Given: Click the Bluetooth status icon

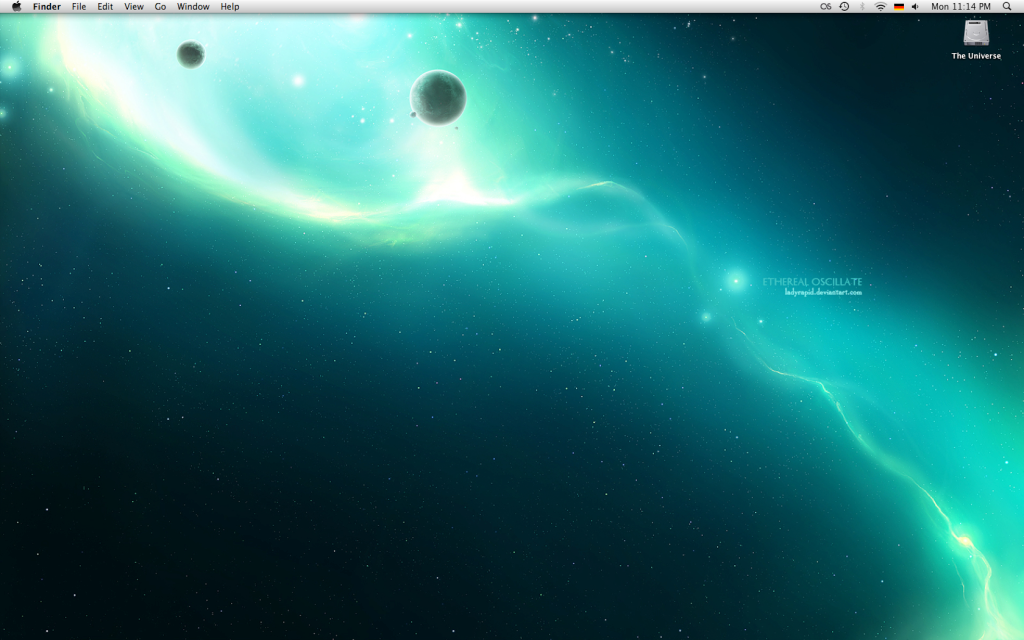Looking at the screenshot, I should 862,7.
